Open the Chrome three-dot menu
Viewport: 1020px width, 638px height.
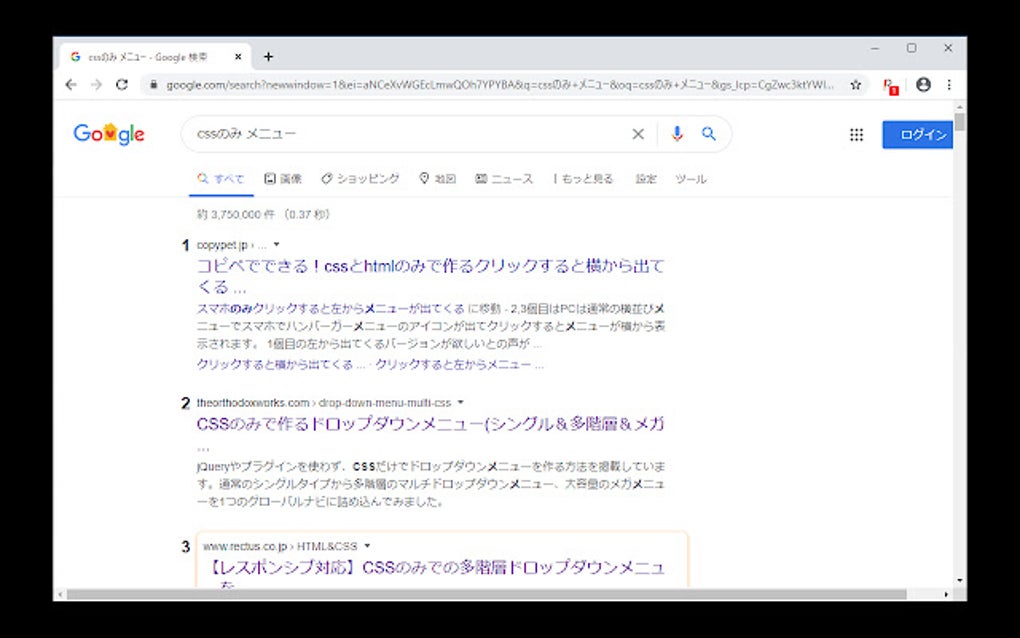[x=949, y=85]
